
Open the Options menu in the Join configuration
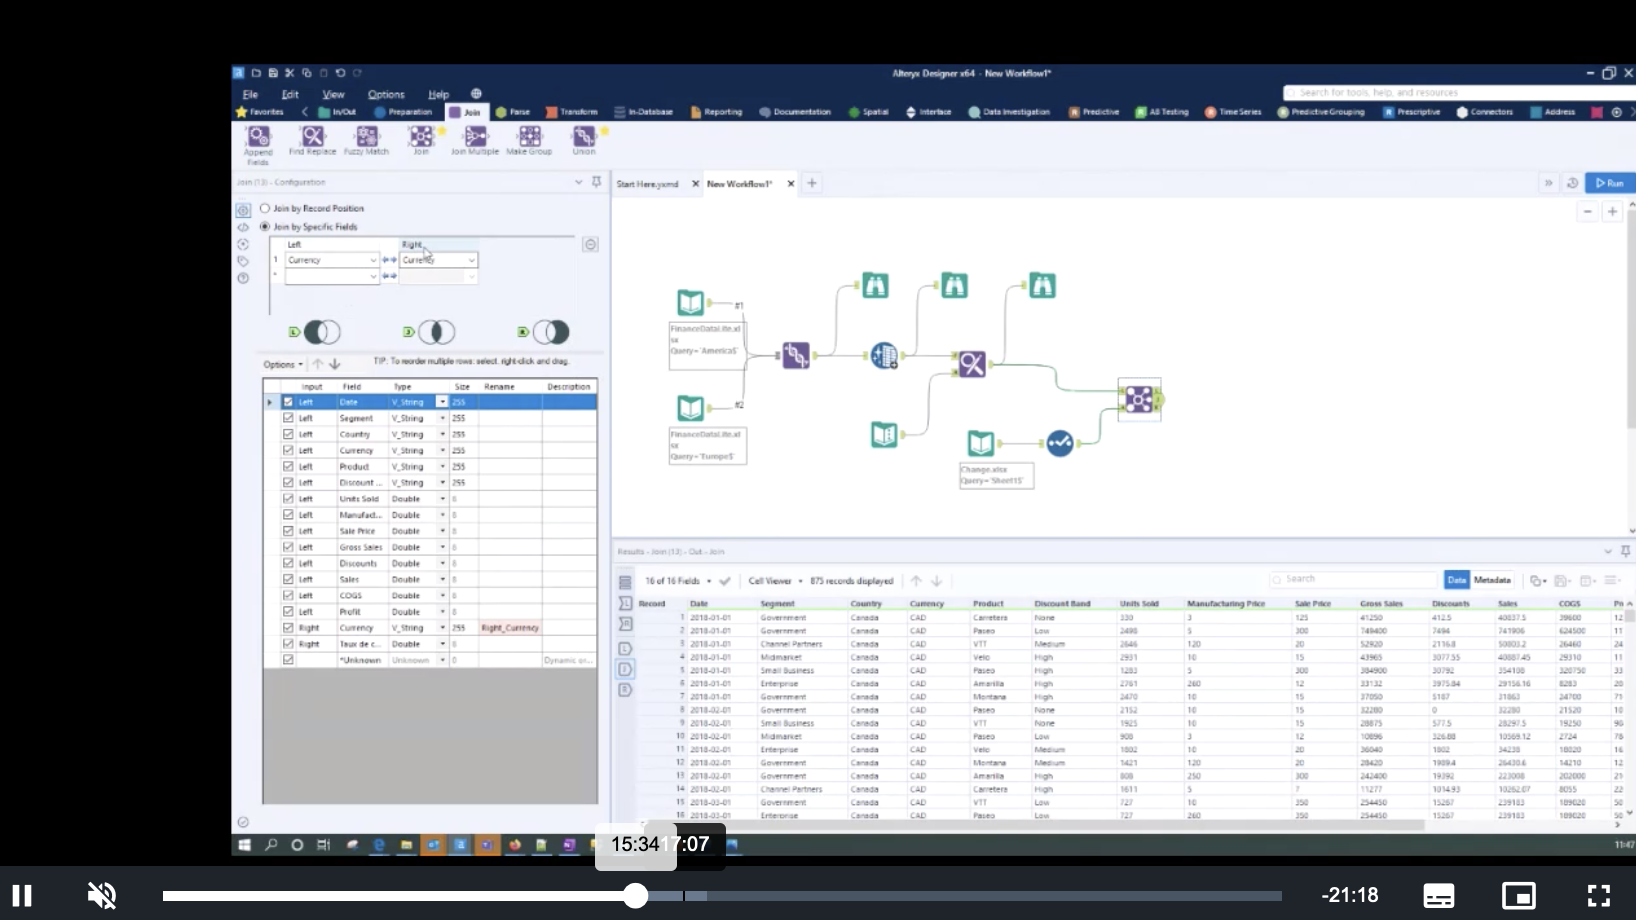(282, 364)
